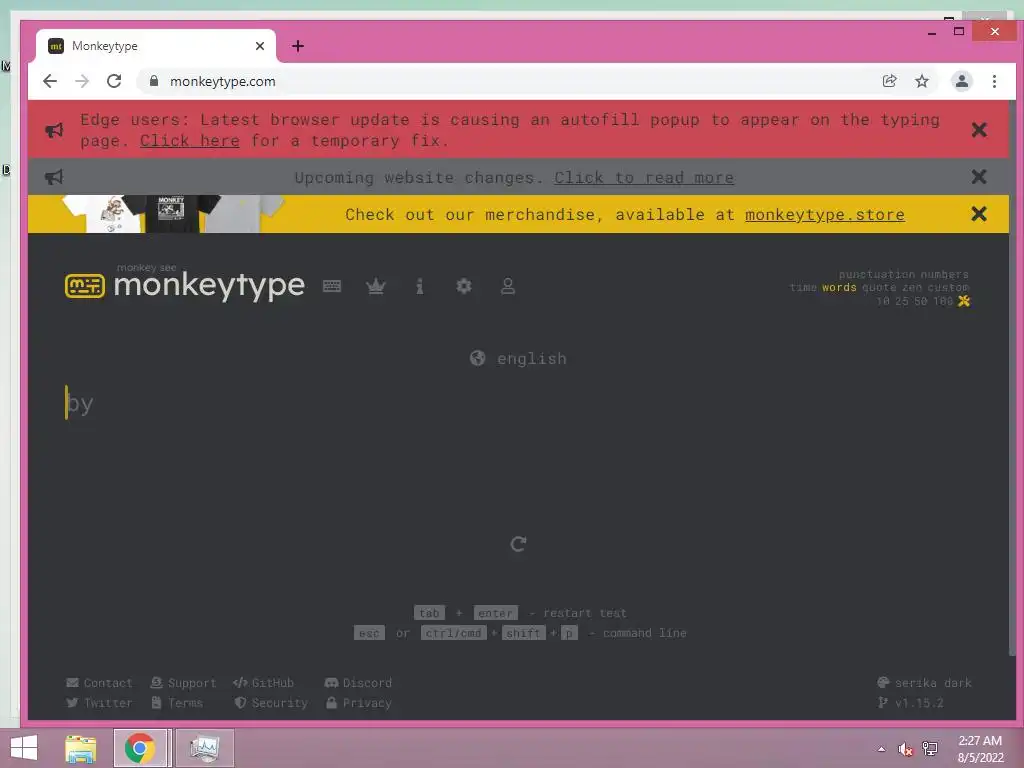Open Privacy footer link

click(x=359, y=703)
